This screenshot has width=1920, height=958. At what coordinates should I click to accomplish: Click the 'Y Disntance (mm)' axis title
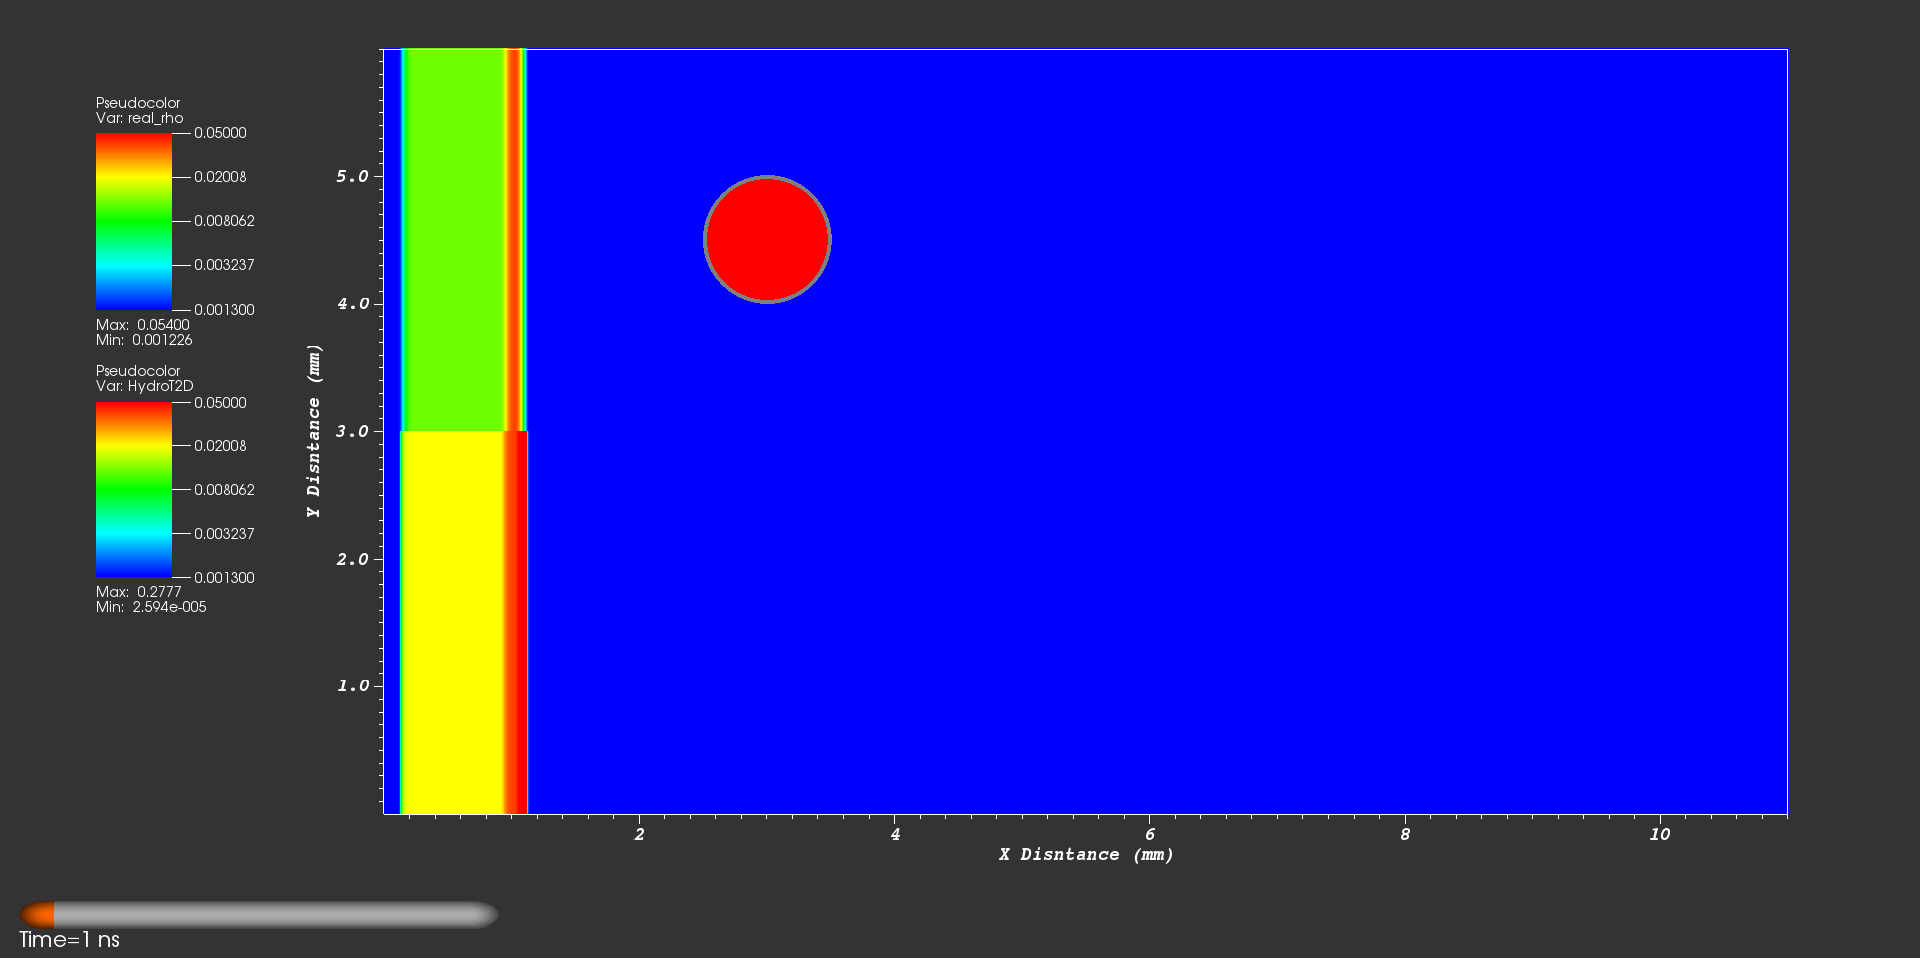click(314, 431)
